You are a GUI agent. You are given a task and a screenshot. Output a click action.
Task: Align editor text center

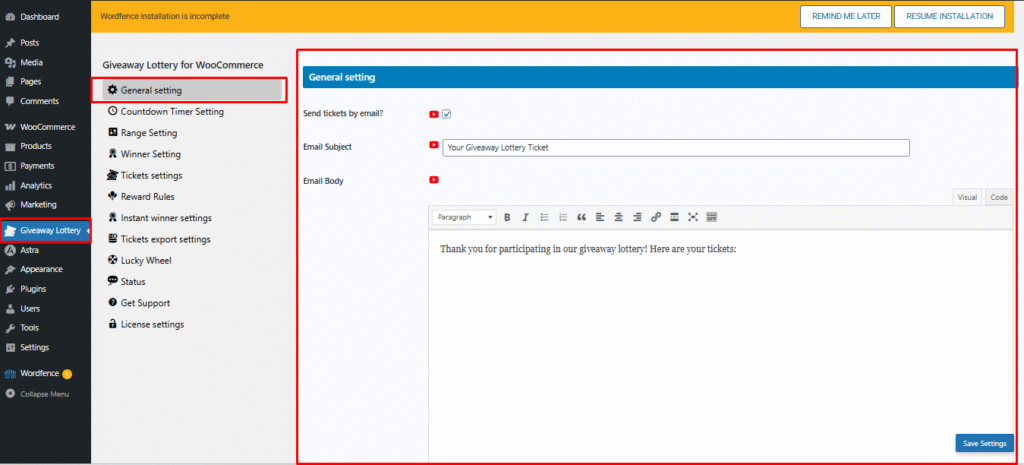click(x=618, y=217)
